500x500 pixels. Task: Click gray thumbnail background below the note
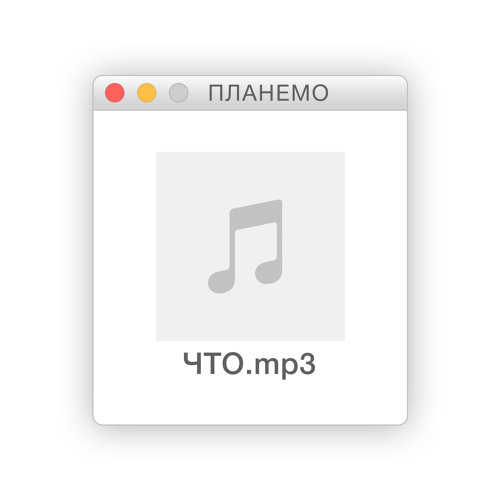click(250, 318)
